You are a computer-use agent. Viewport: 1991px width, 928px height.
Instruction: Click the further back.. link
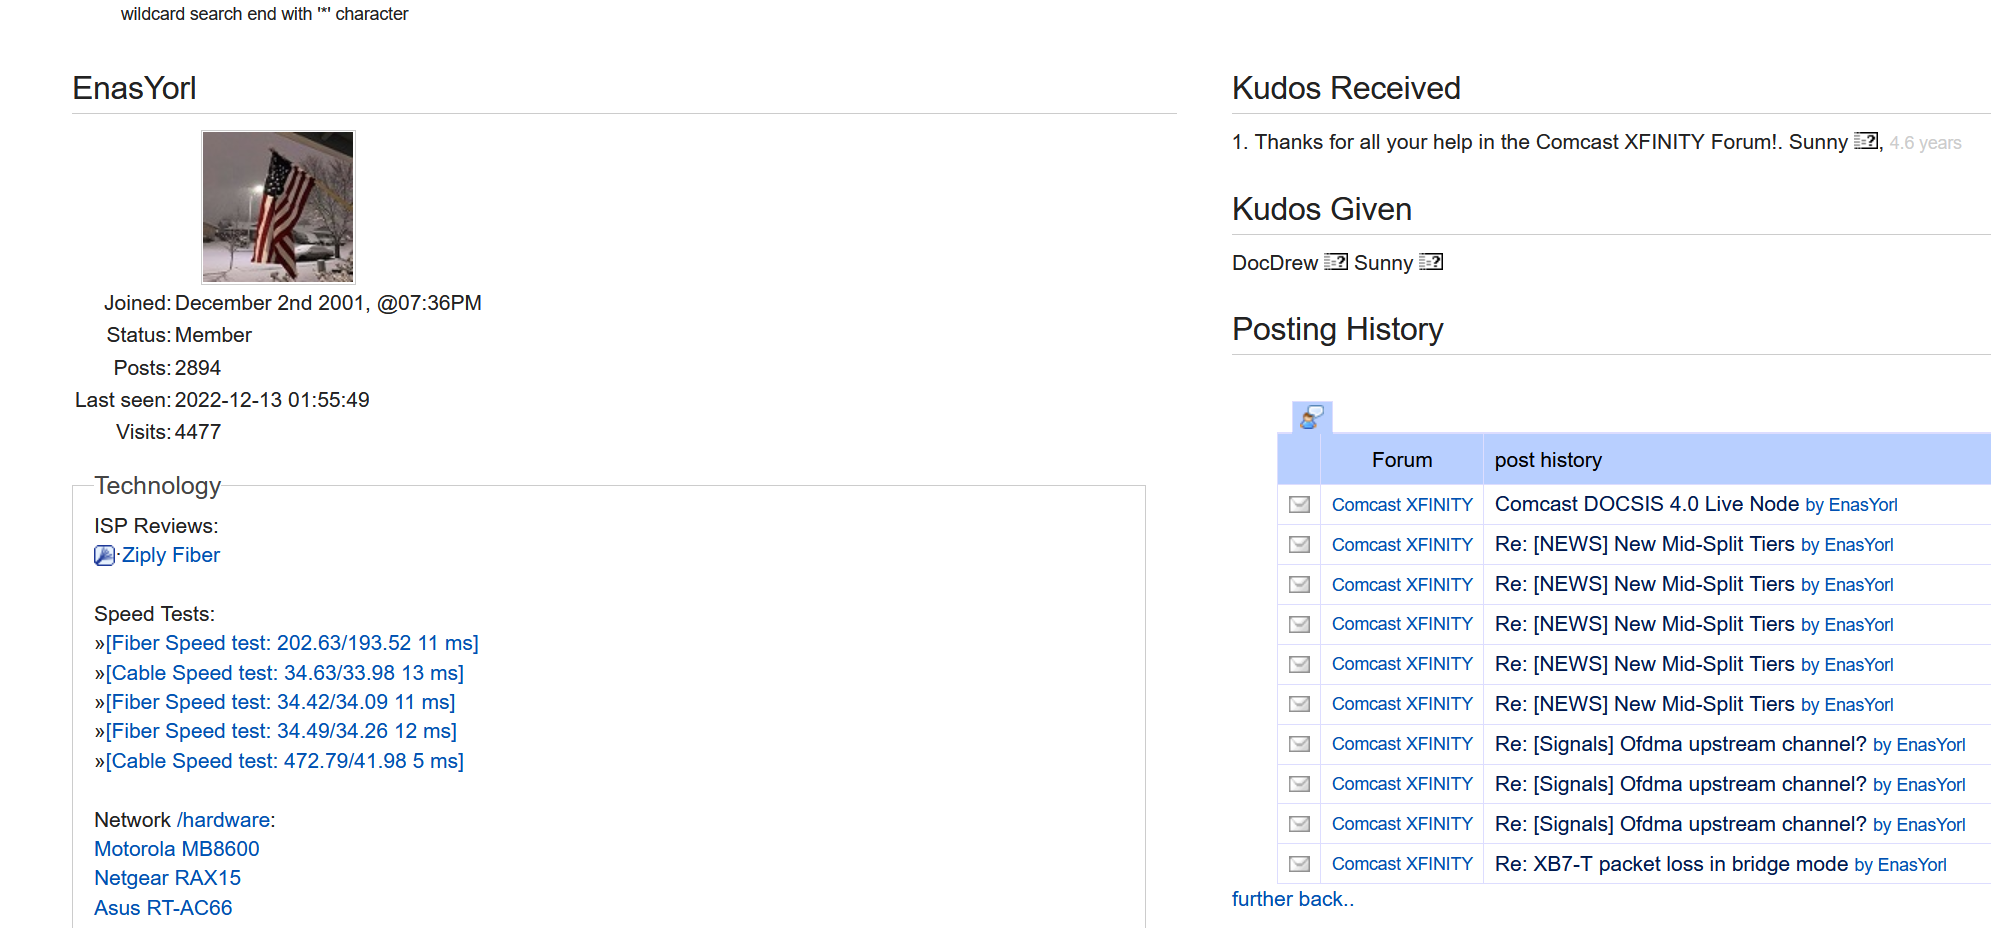pyautogui.click(x=1293, y=899)
